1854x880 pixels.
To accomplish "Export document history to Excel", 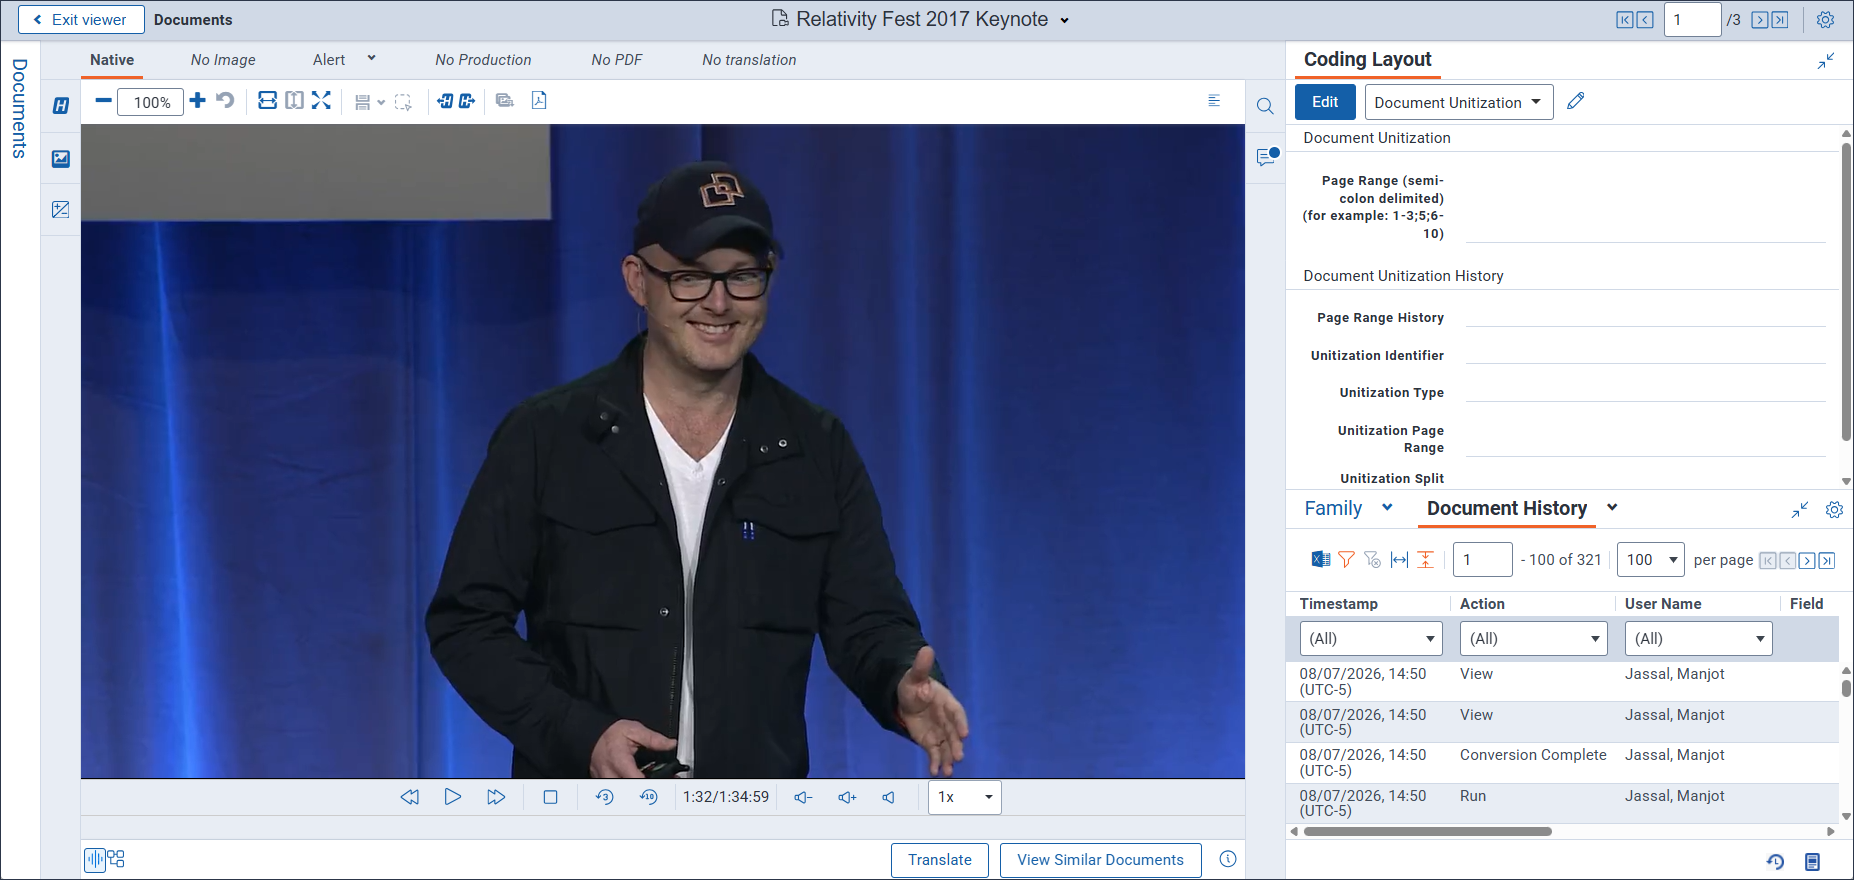I will click(1321, 559).
